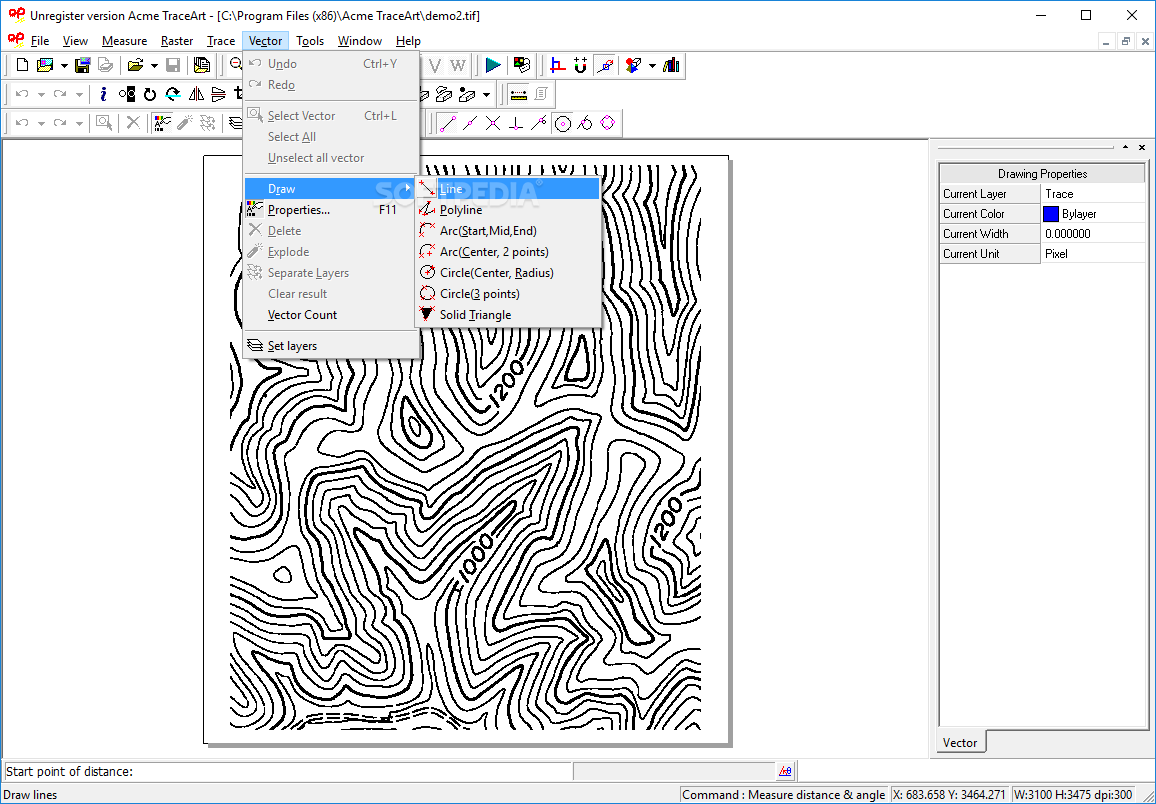Toggle the vector color display button

pyautogui.click(x=161, y=123)
